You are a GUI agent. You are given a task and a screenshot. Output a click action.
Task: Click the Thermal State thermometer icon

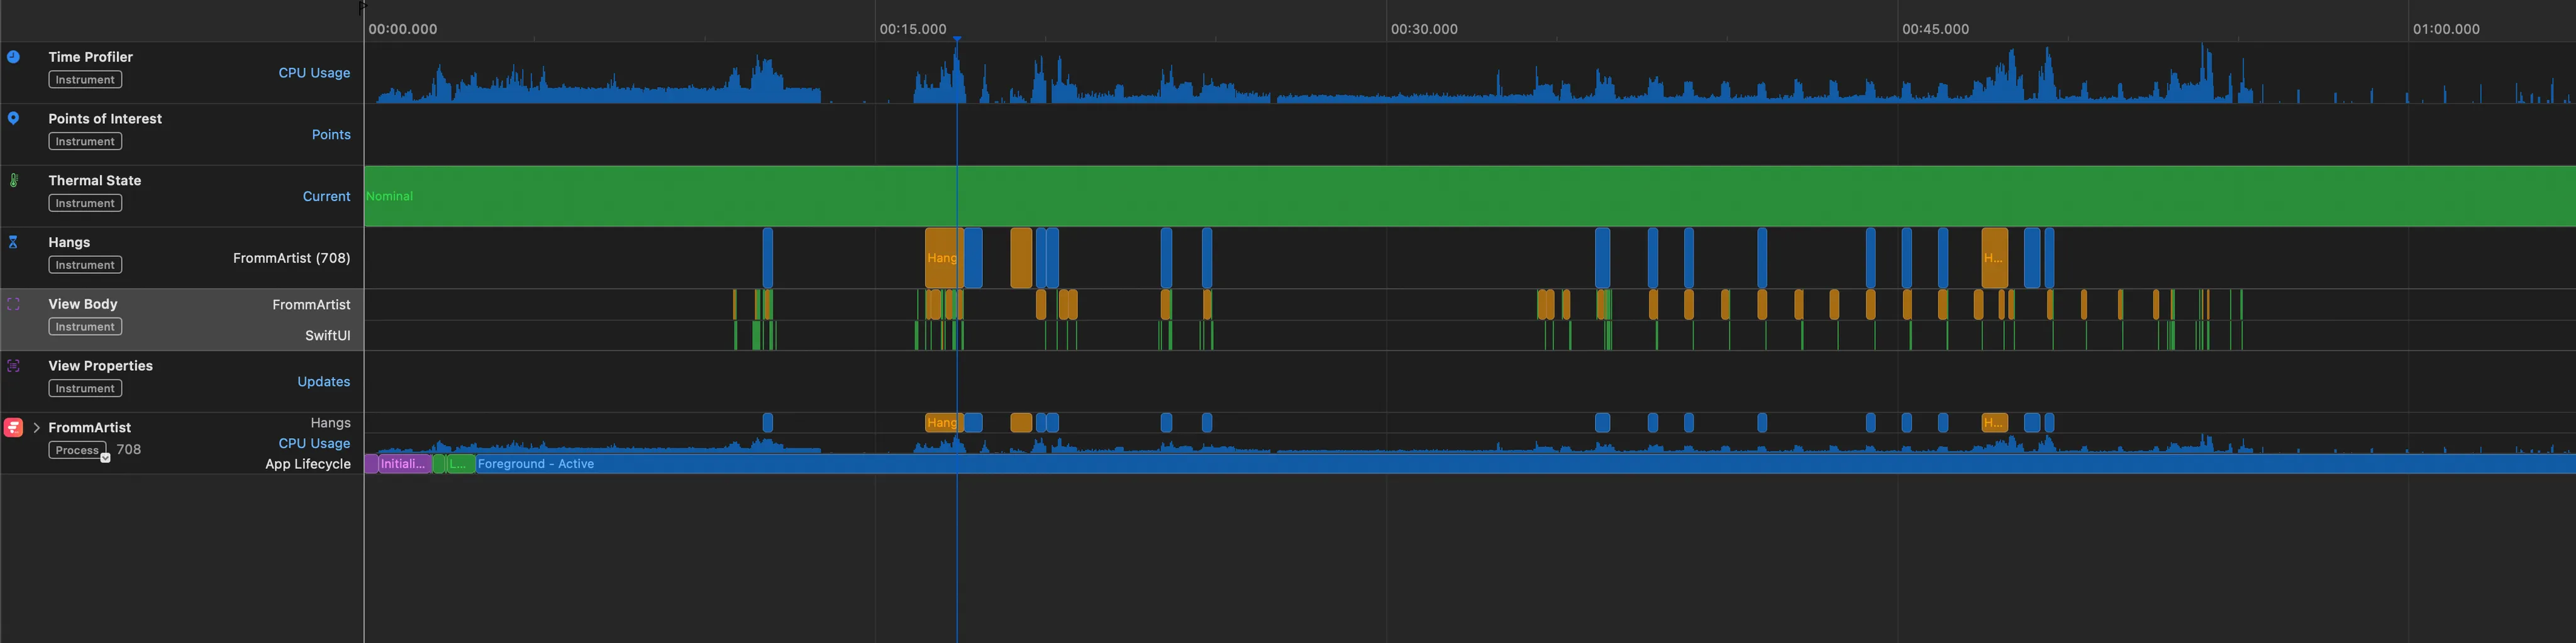pyautogui.click(x=13, y=180)
